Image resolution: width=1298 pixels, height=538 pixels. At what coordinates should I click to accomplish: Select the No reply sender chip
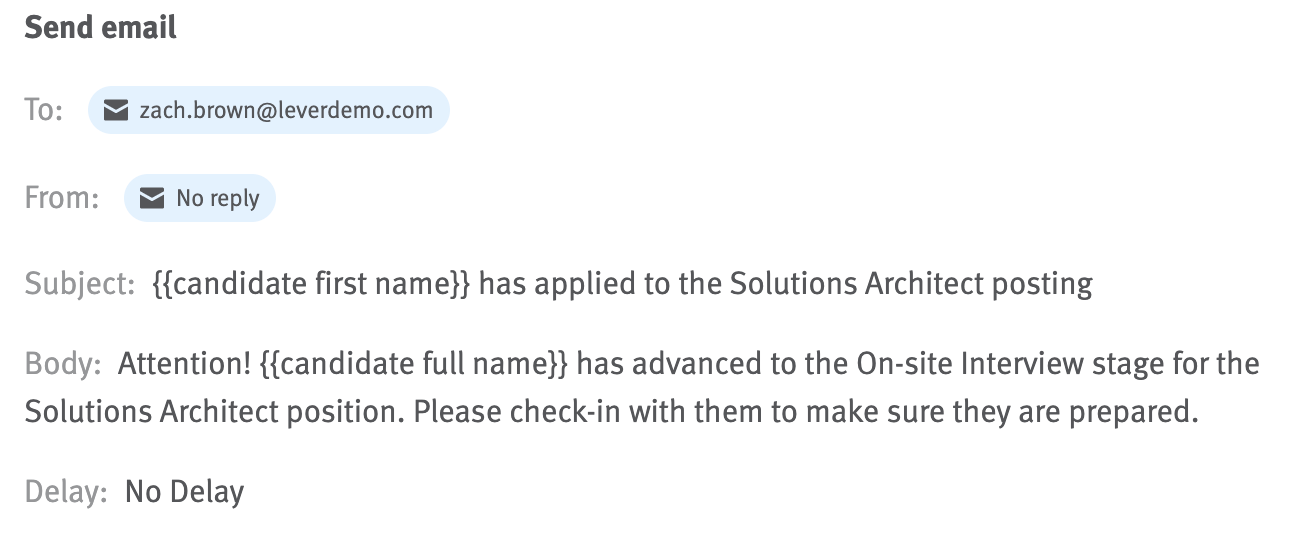(200, 198)
